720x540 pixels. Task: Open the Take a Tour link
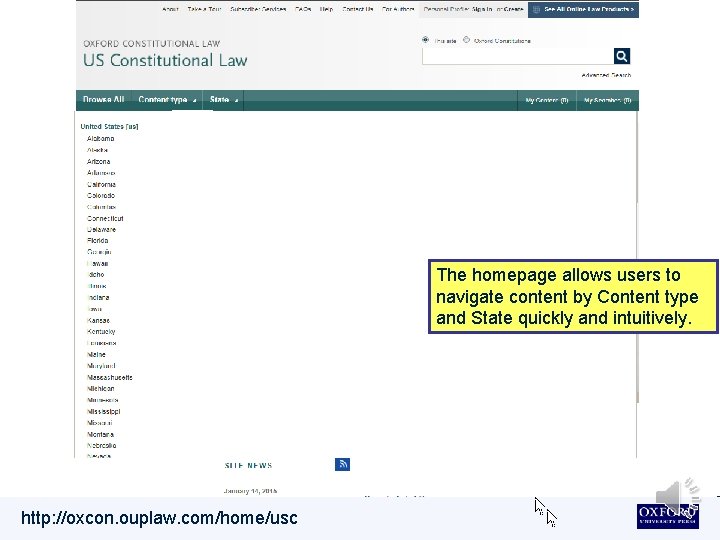coord(204,9)
